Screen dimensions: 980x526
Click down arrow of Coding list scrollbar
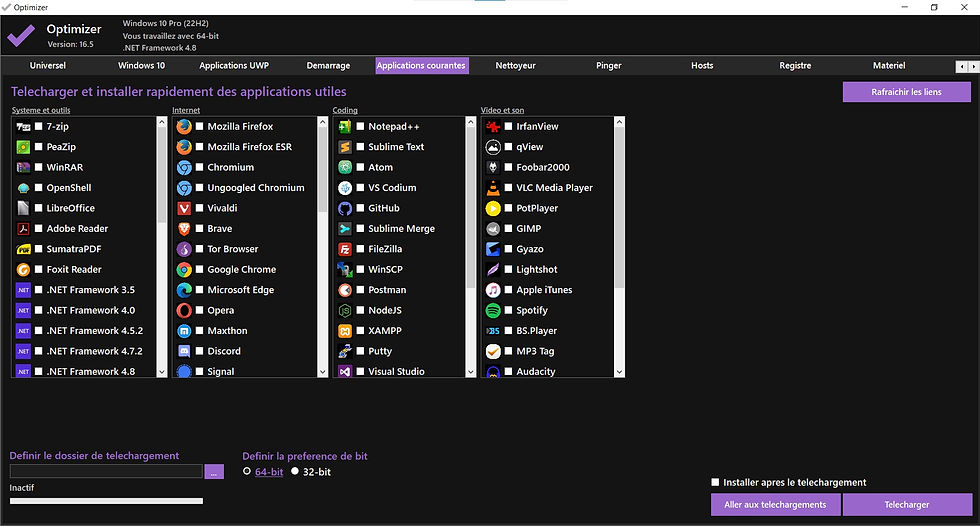471,372
